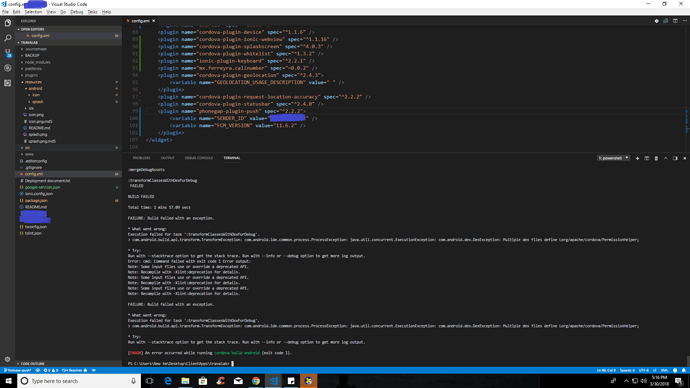Select the powershell terminal dropdown
Viewport: 690px width, 388px height.
click(x=613, y=158)
